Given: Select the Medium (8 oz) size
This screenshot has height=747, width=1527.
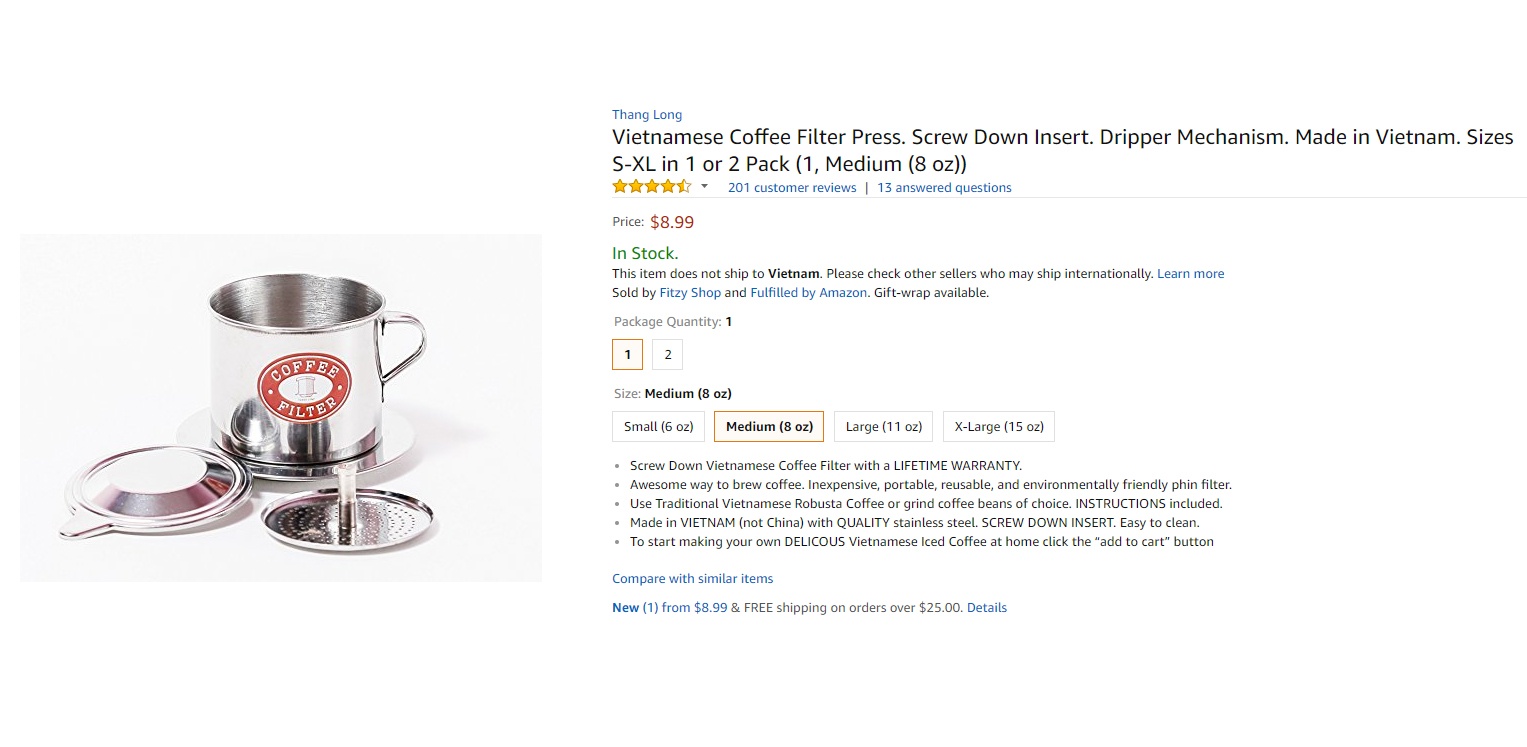Looking at the screenshot, I should tap(768, 426).
